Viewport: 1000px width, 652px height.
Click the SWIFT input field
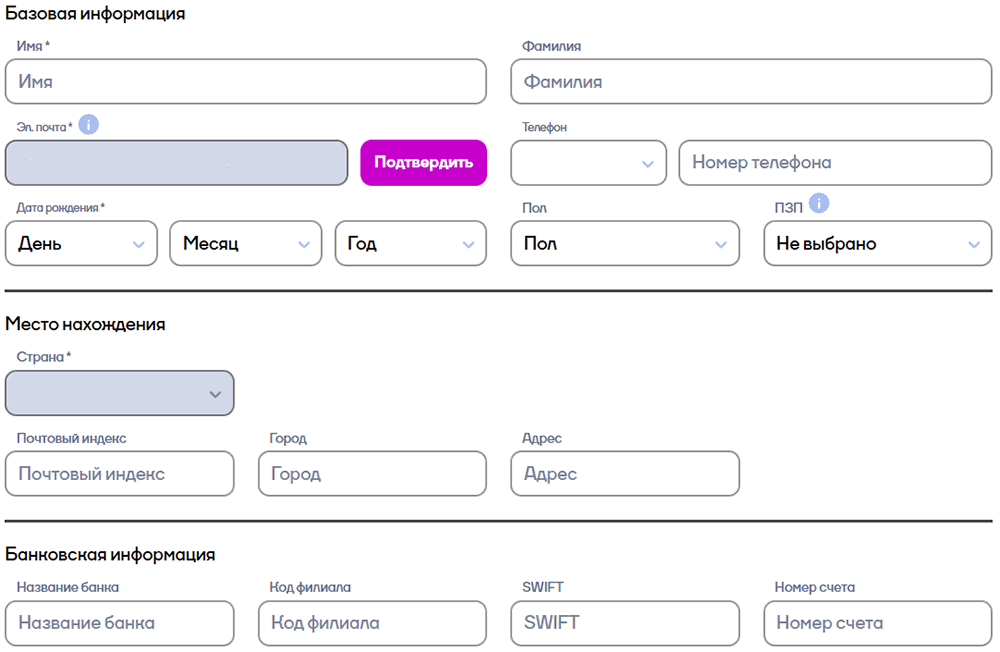coord(625,623)
